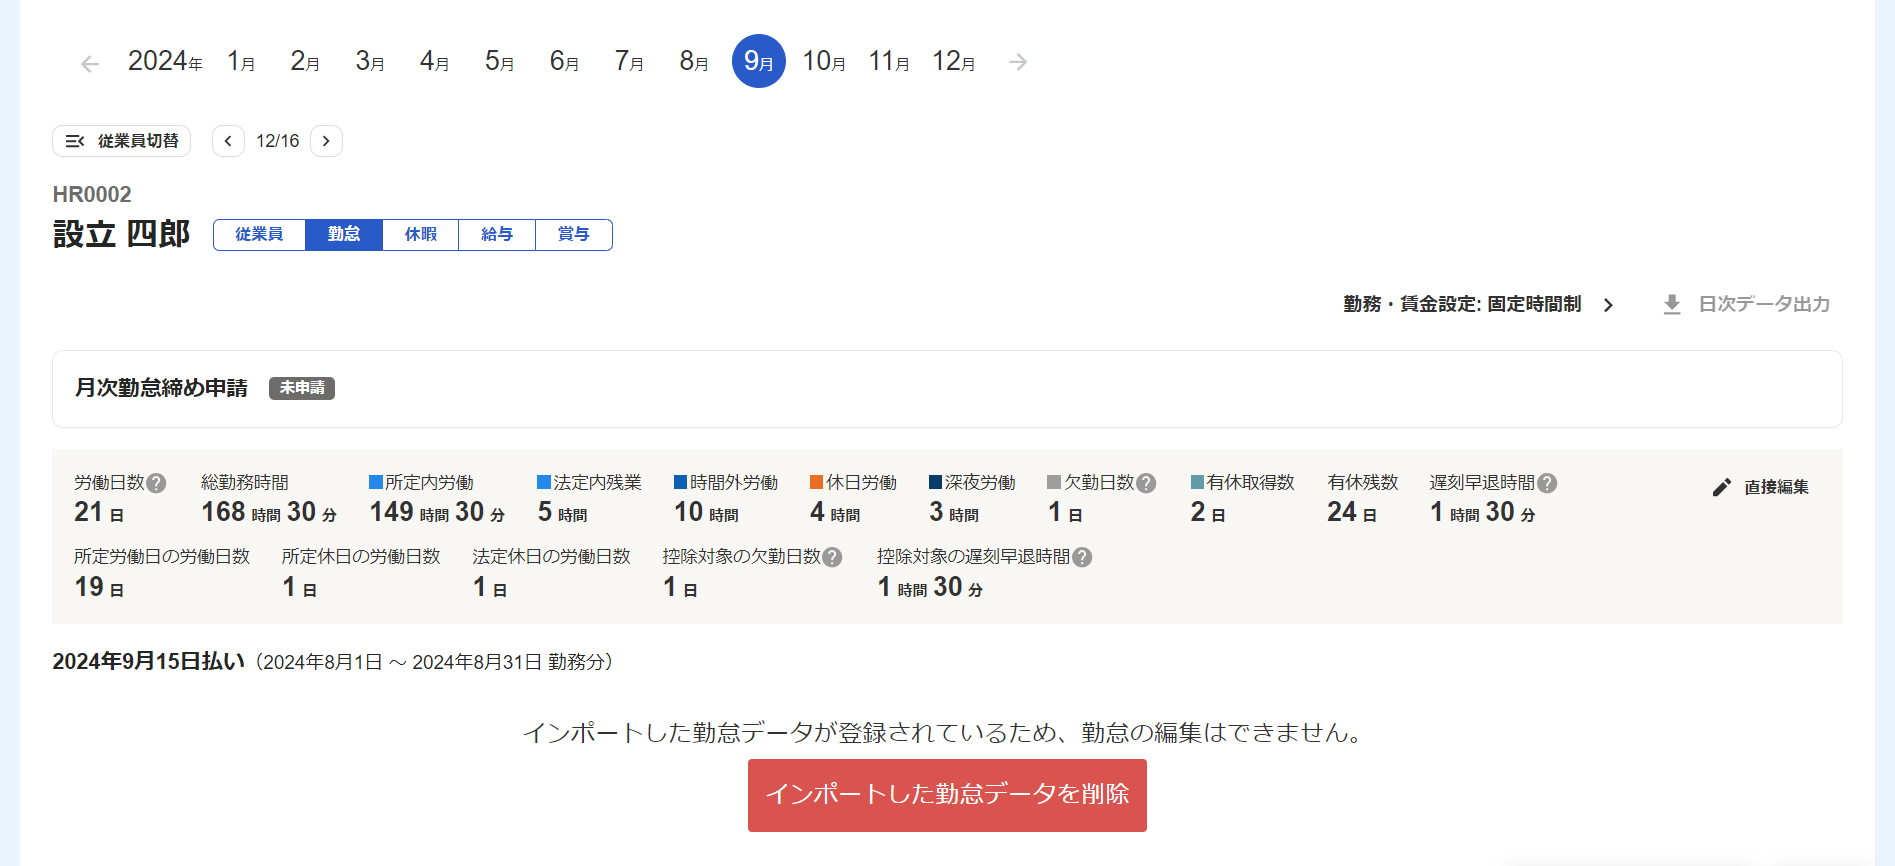This screenshot has height=866, width=1895.
Task: Select June (6月) in month selector
Action: [x=564, y=62]
